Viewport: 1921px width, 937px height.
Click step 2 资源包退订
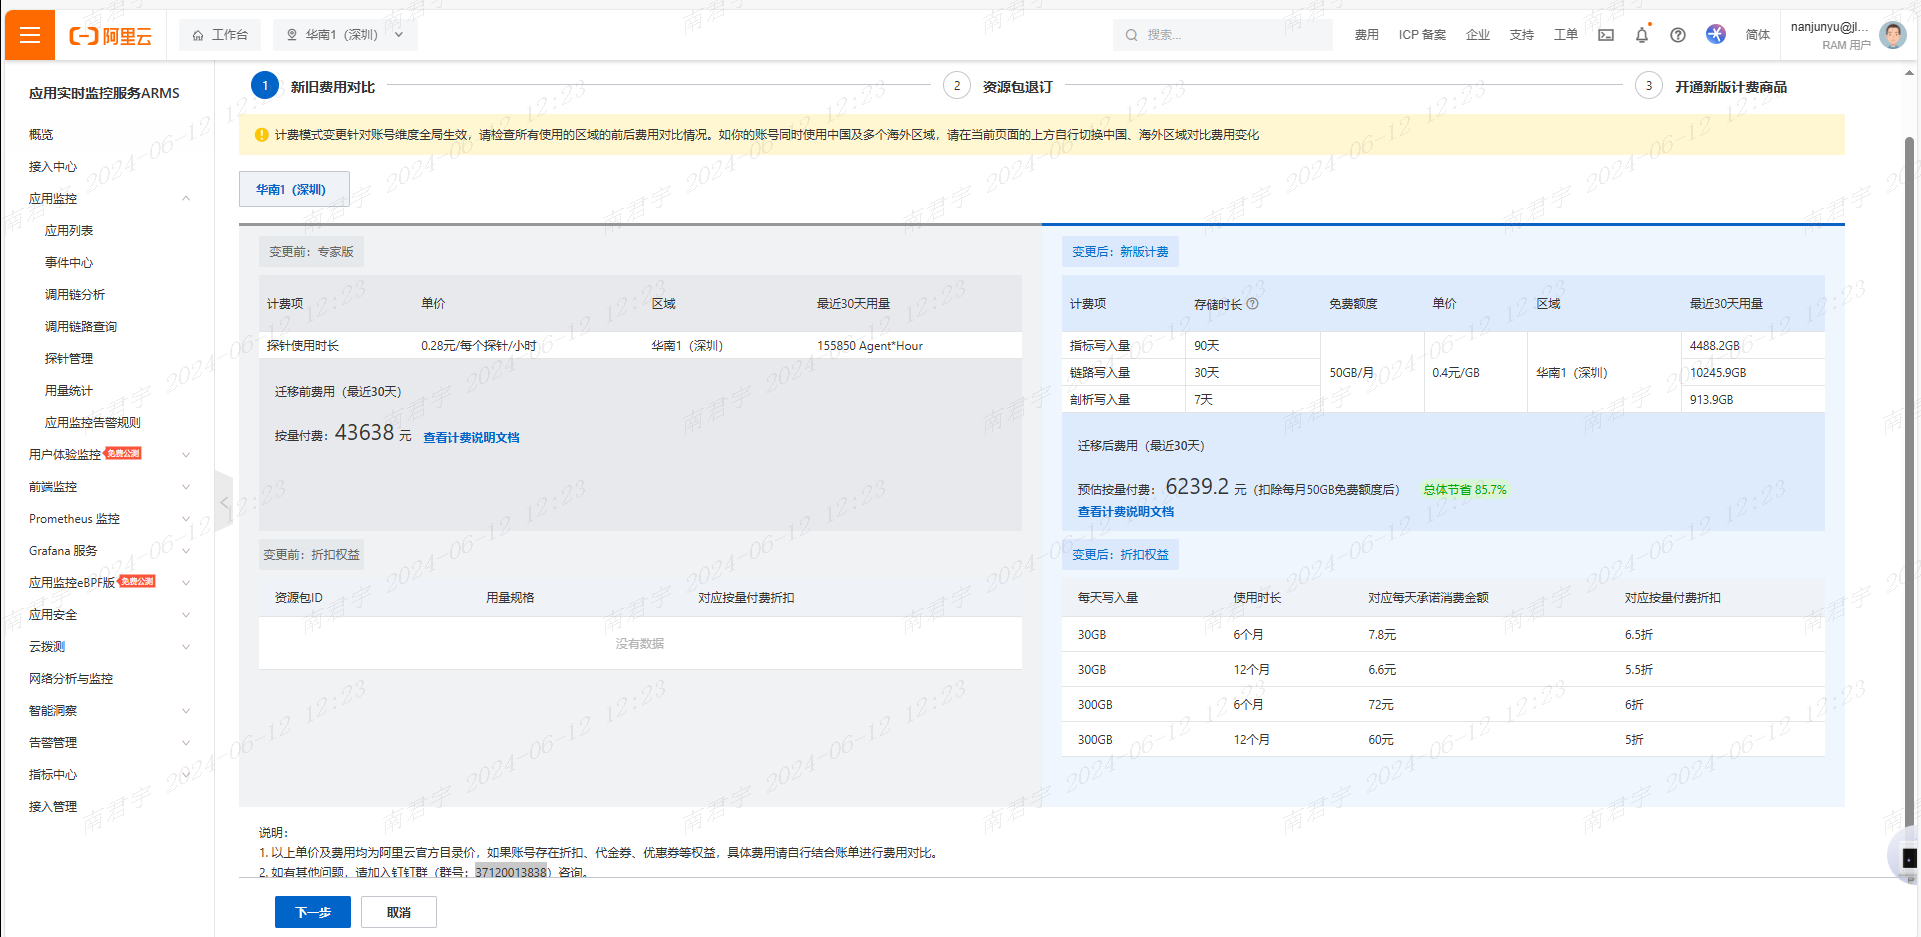(998, 86)
